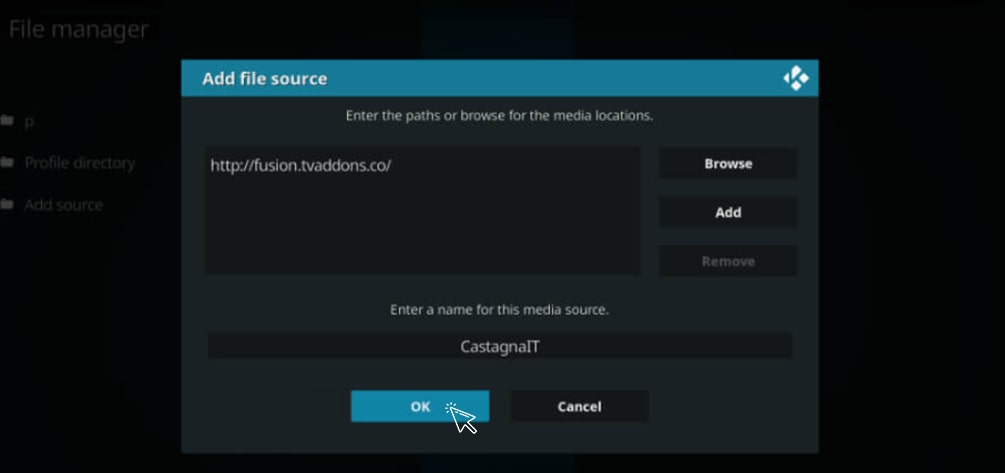Viewport: 1005px width, 473px height.
Task: Click the Remove path button
Action: (728, 261)
